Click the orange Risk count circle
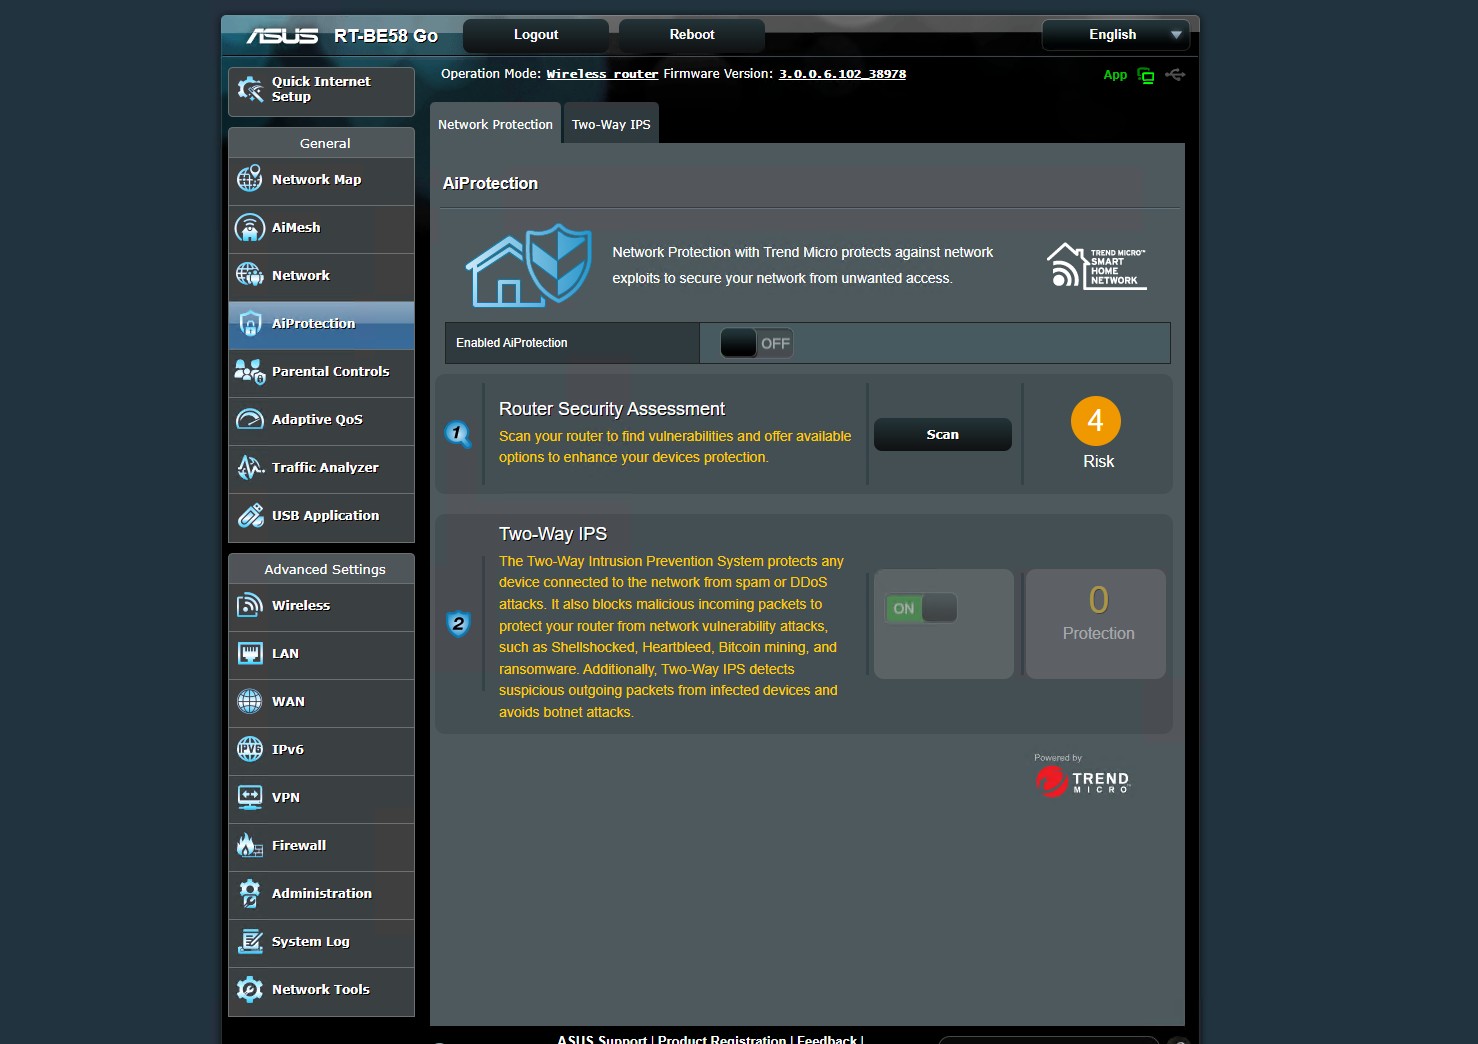This screenshot has width=1478, height=1044. (x=1096, y=421)
